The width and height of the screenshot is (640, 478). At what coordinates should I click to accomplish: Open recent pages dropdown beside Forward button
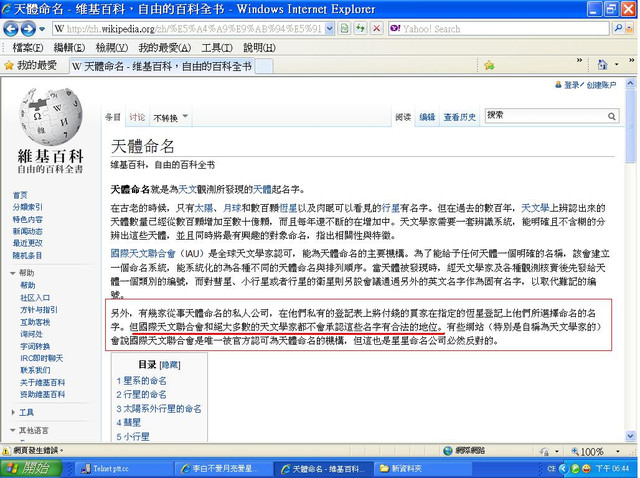tap(42, 29)
